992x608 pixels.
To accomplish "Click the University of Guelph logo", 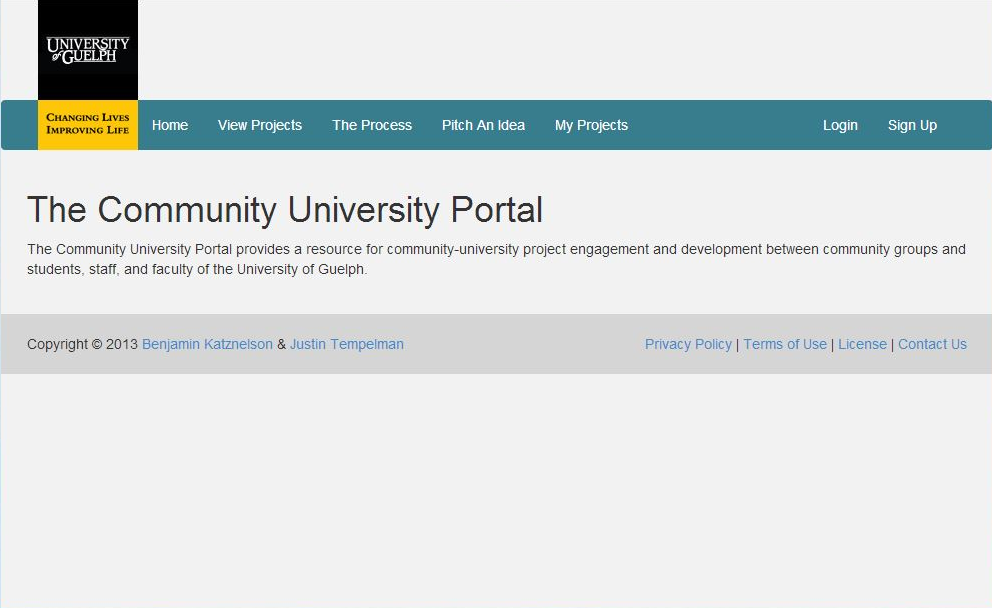I will tap(88, 50).
